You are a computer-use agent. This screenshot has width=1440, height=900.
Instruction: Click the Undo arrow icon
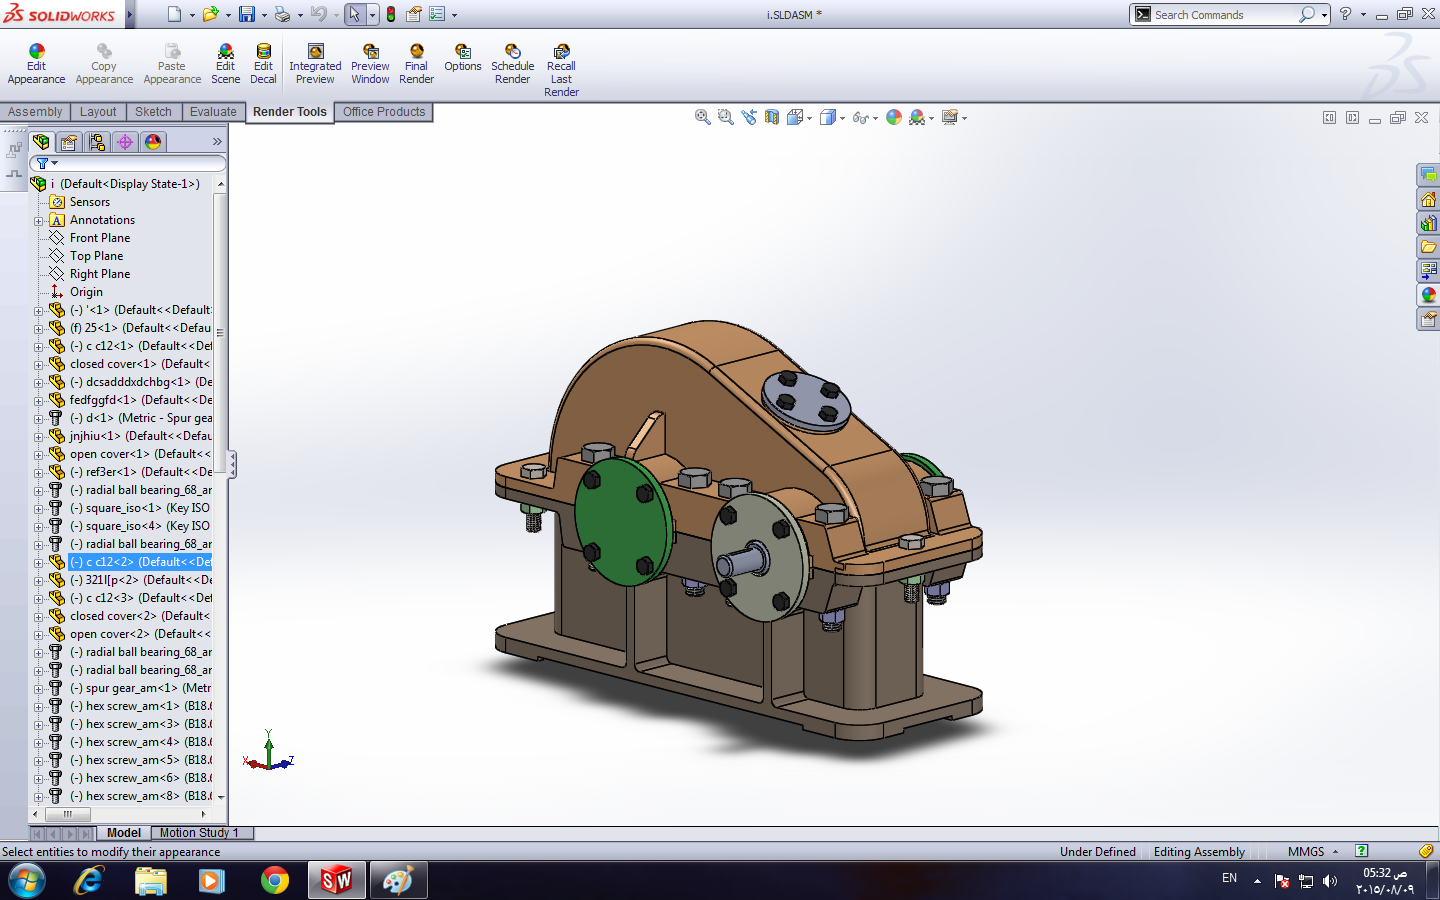click(x=319, y=14)
